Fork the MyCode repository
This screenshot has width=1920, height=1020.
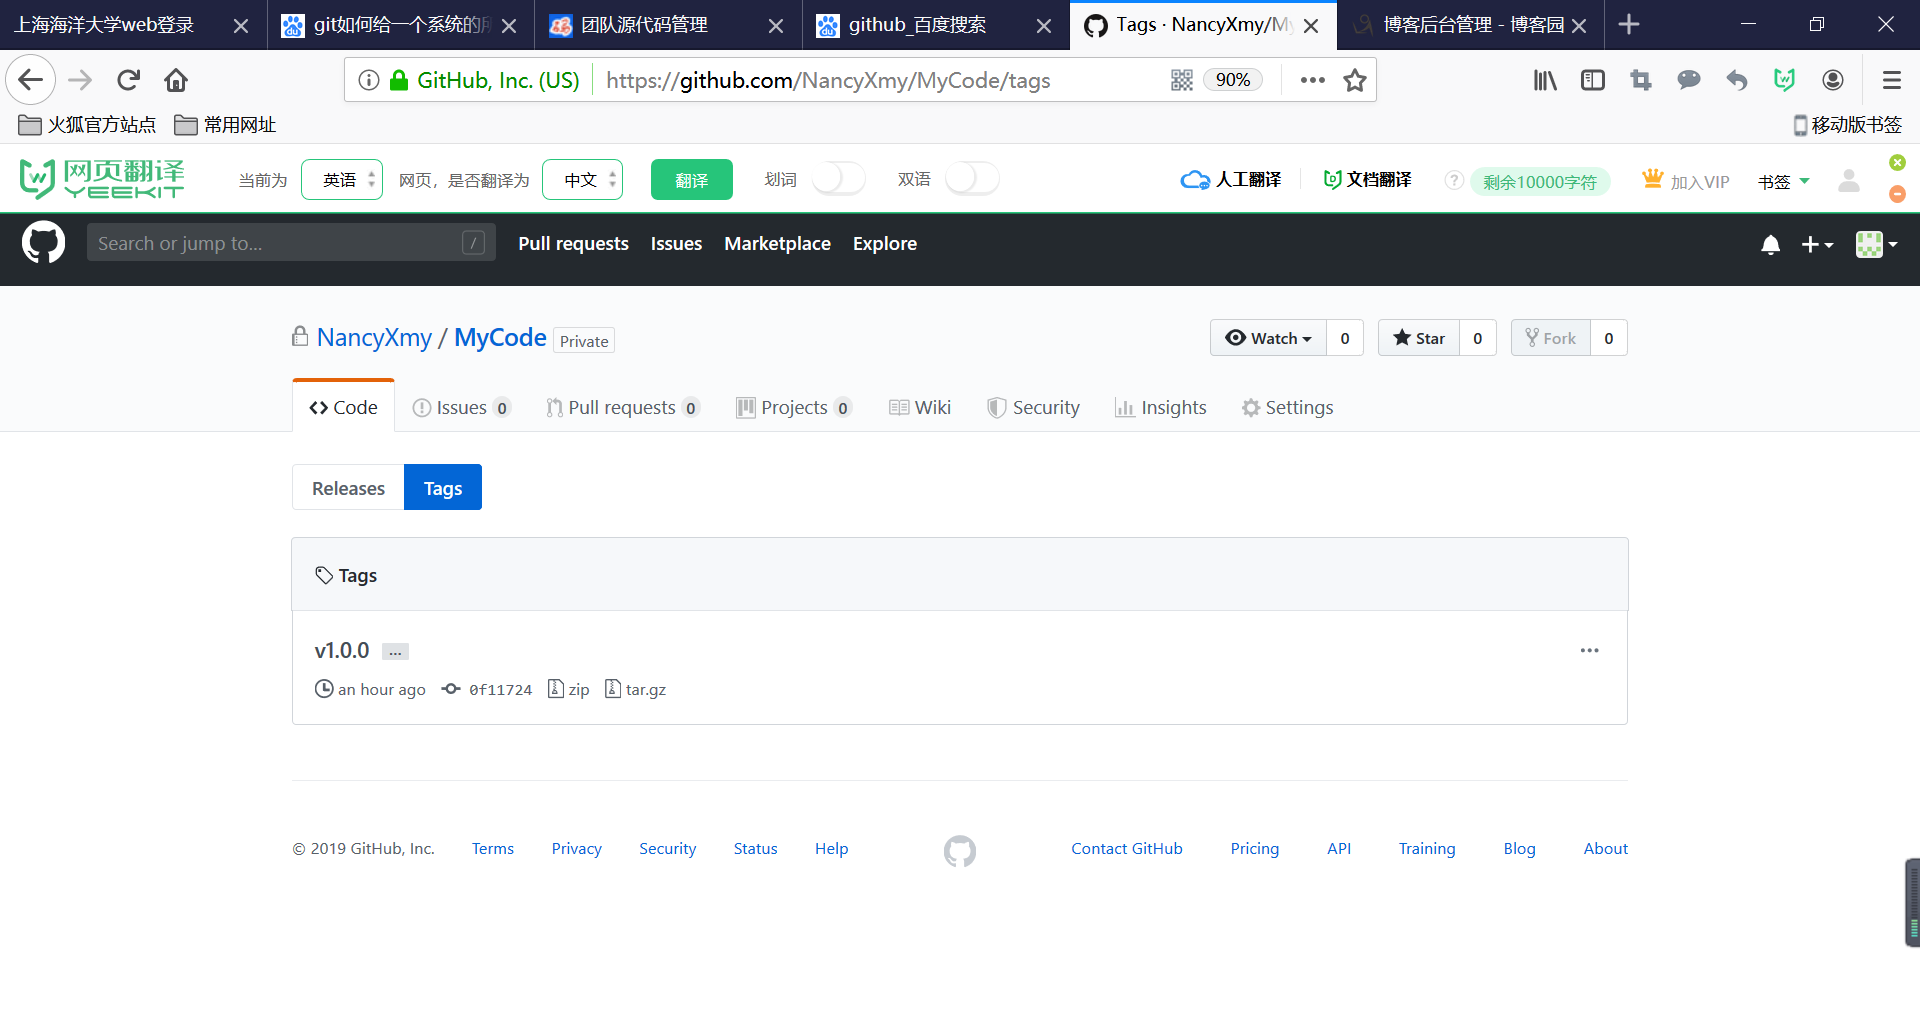(x=1550, y=338)
